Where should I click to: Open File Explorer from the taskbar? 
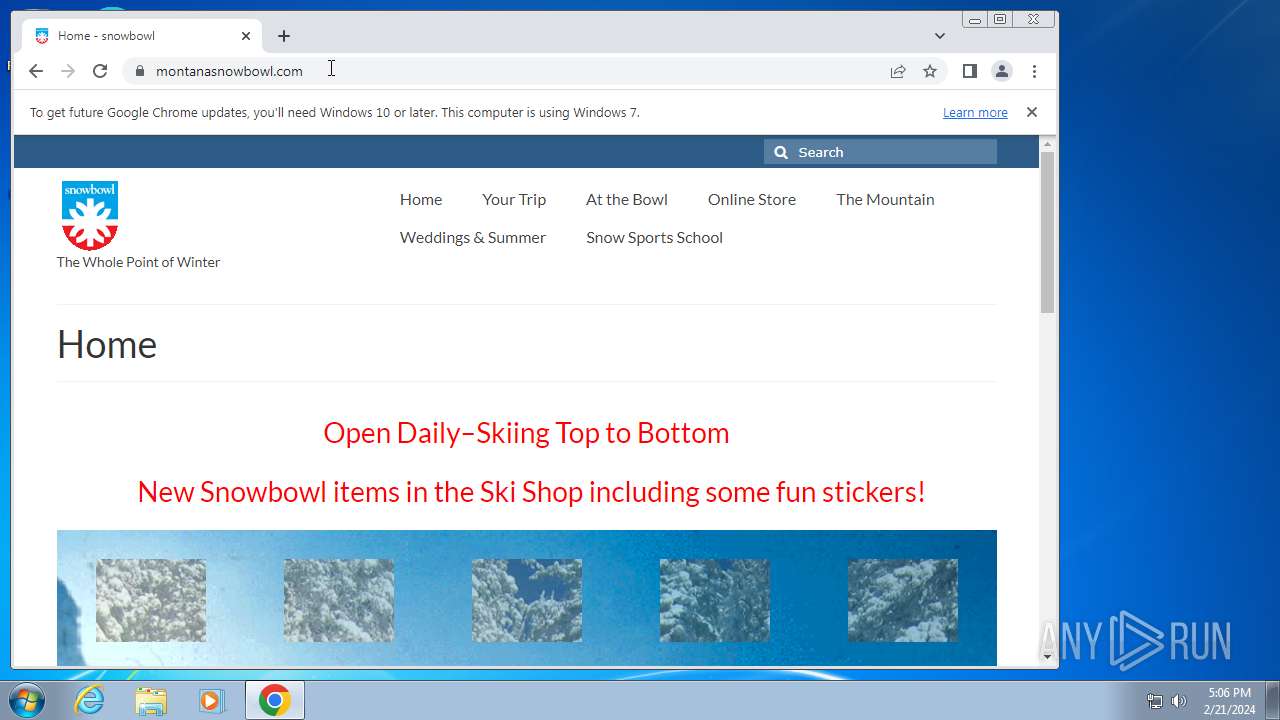(151, 700)
